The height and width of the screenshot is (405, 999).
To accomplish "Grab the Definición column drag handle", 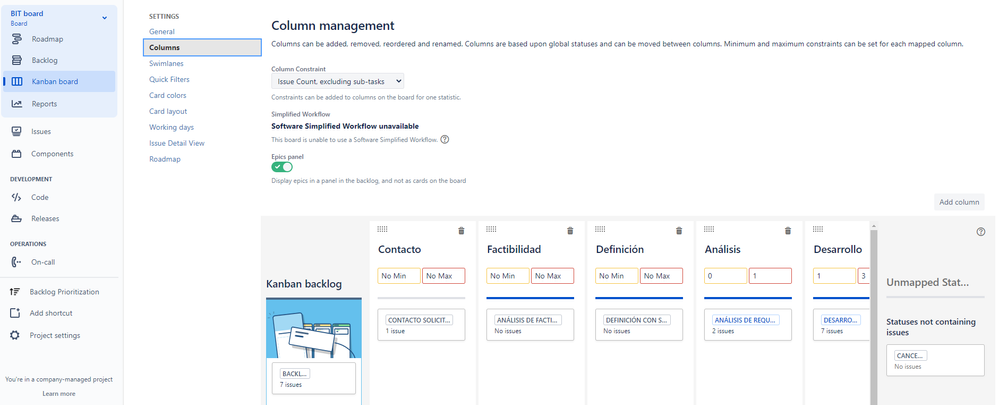I will click(x=600, y=229).
